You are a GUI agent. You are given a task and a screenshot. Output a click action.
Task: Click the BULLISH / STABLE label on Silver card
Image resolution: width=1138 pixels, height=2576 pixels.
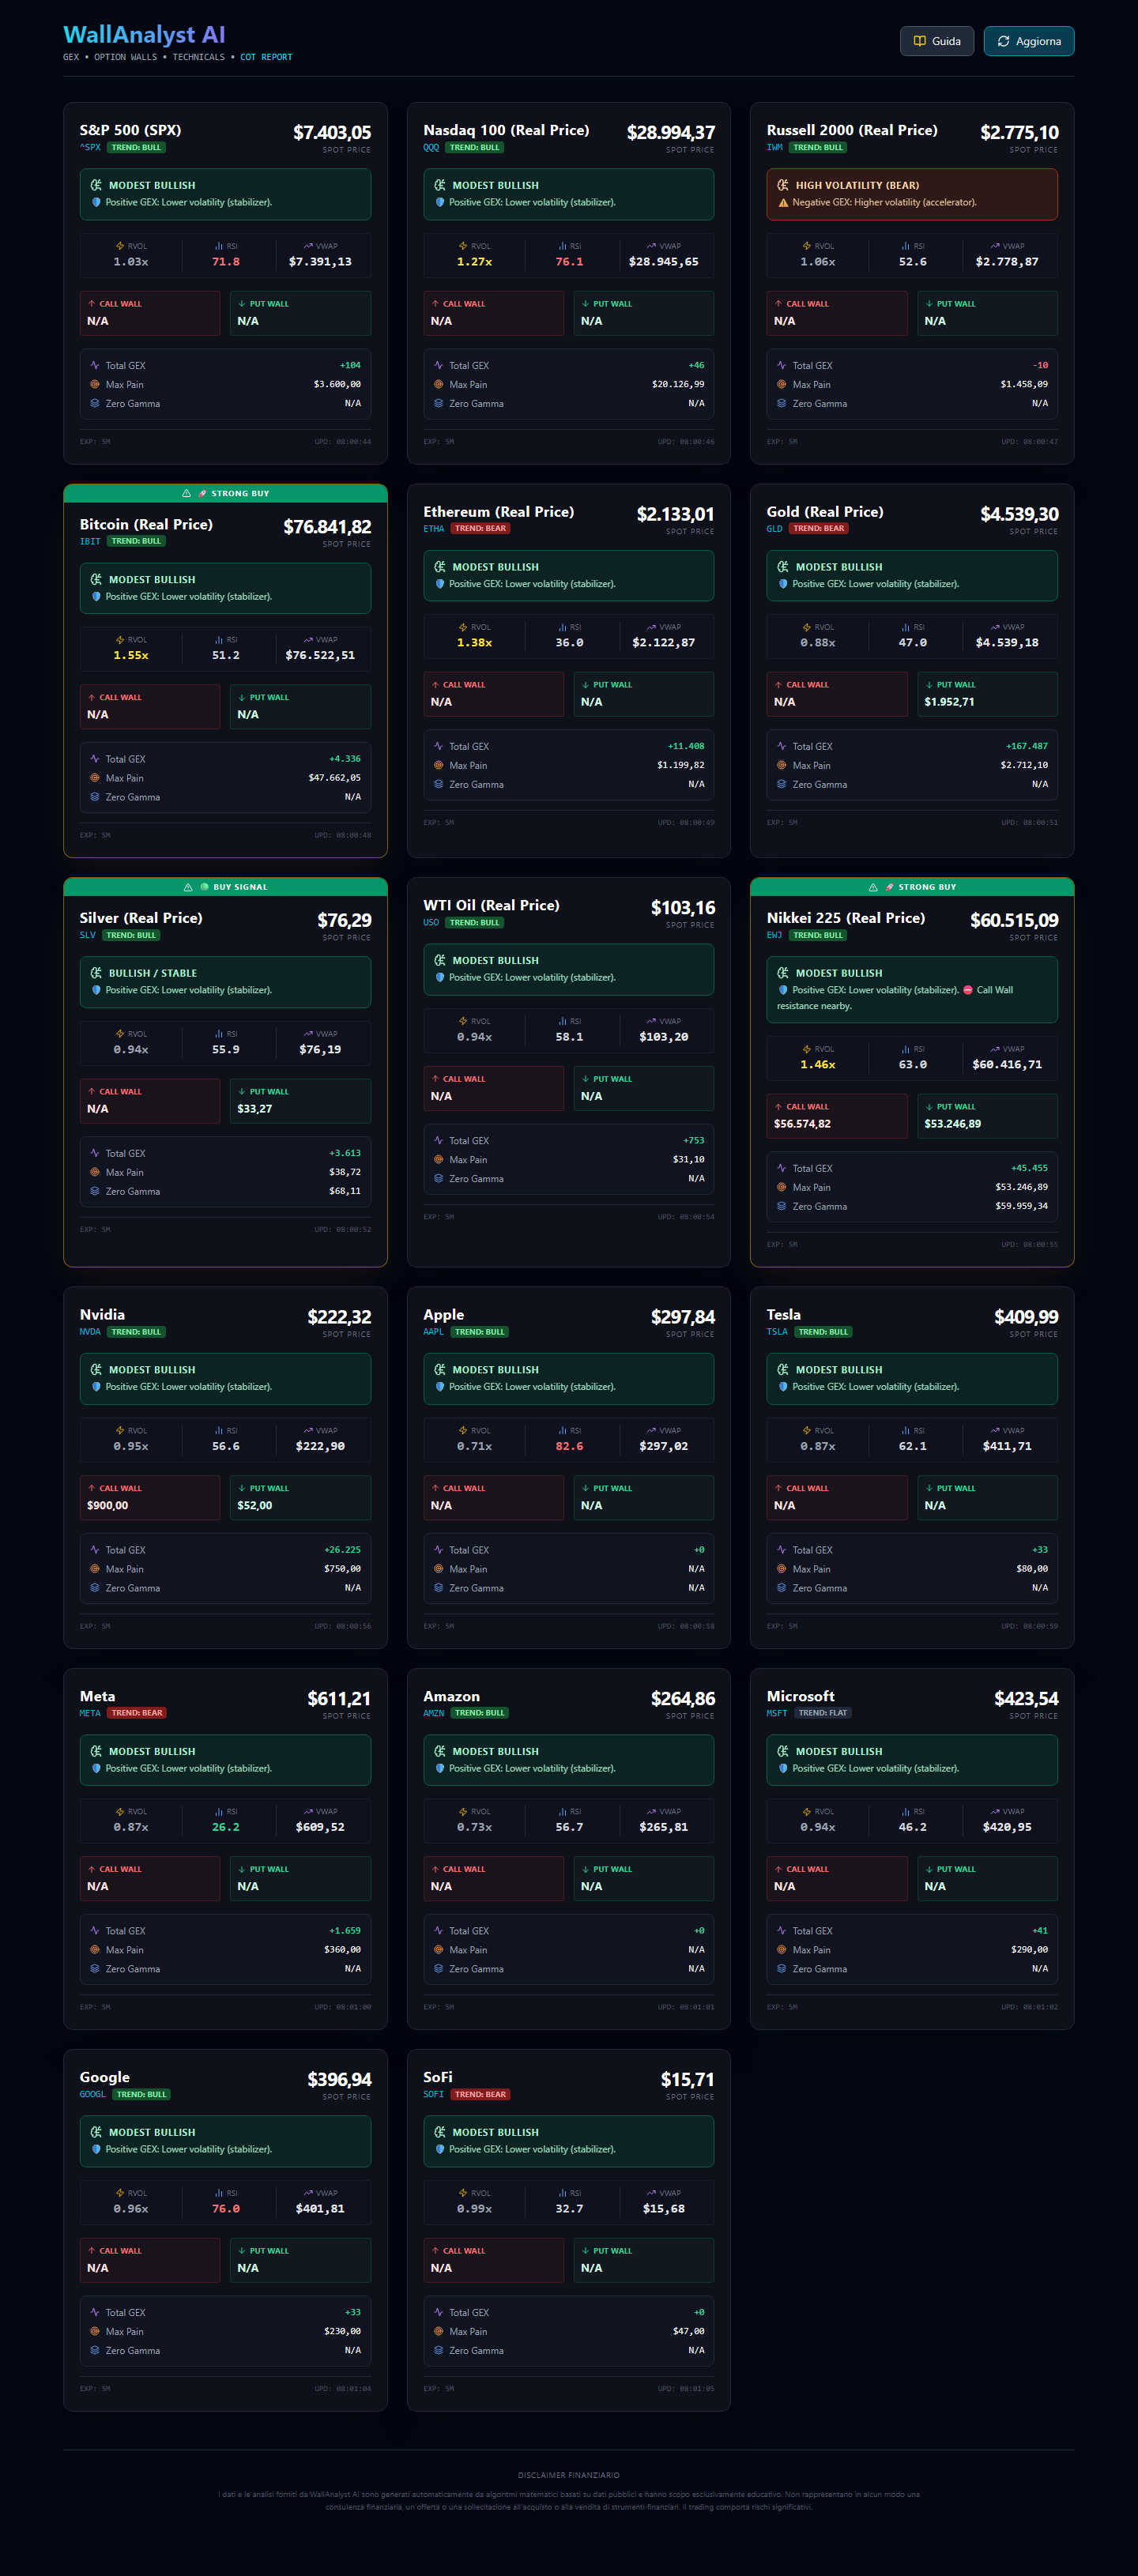[153, 973]
